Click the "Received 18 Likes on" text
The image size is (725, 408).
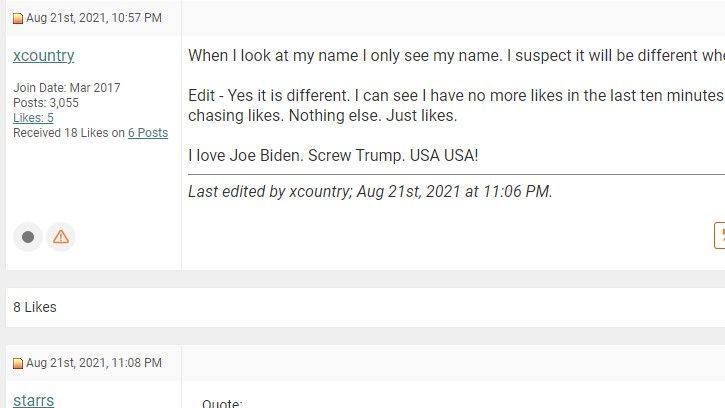(x=68, y=133)
